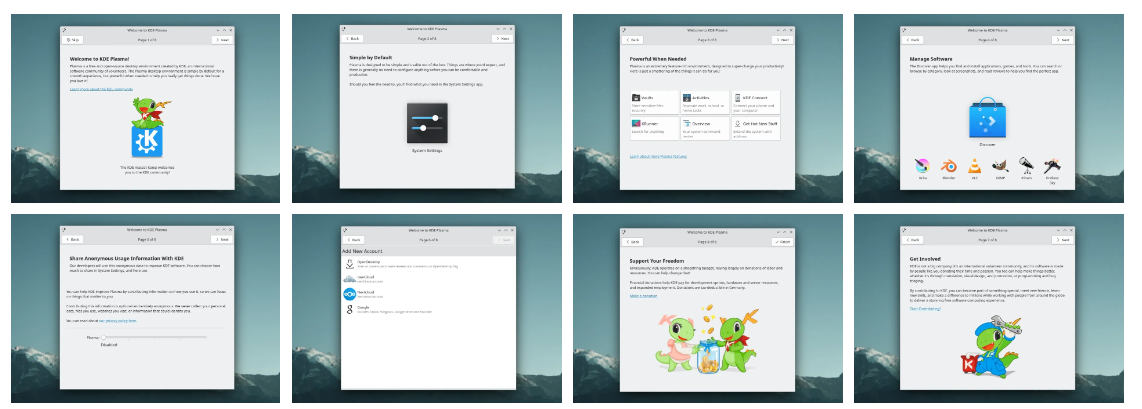Select the Blender app icon
Viewport: 1142px width, 409px height.
(x=948, y=166)
